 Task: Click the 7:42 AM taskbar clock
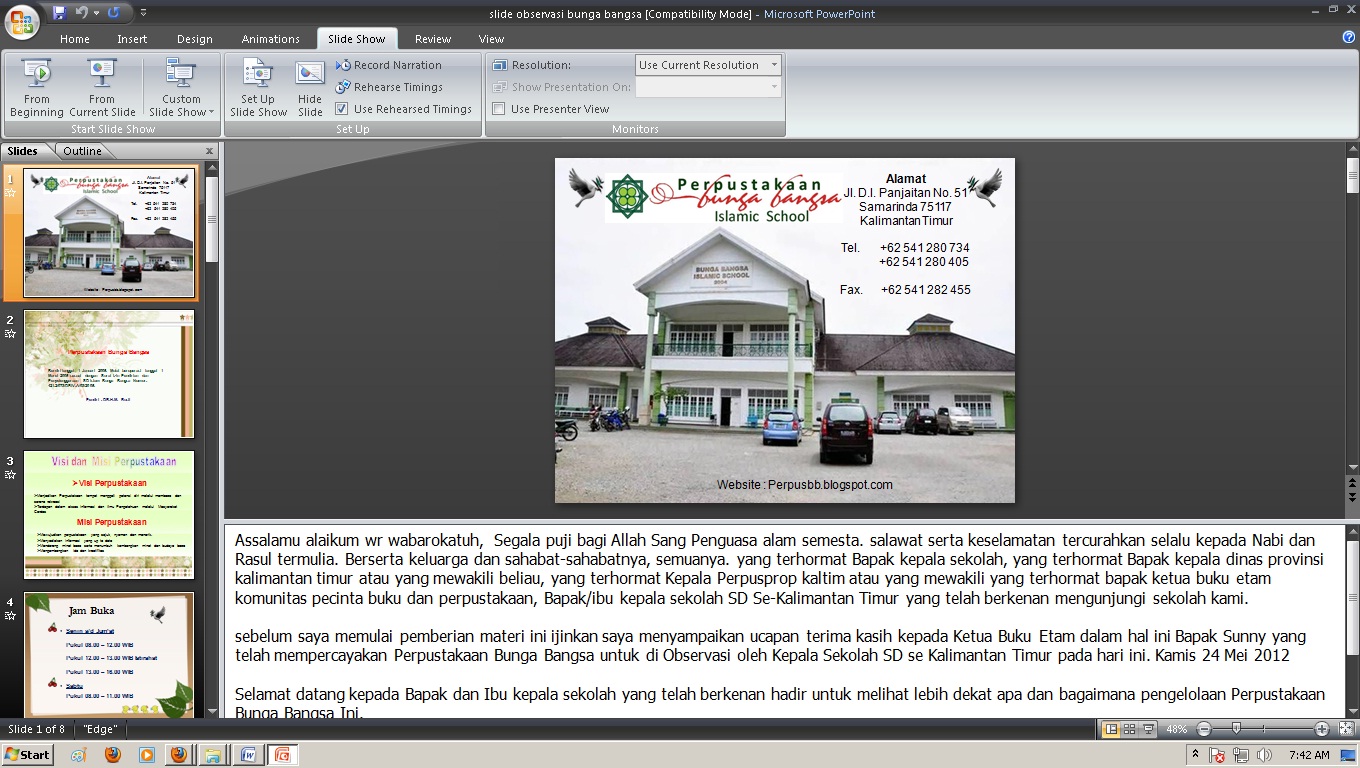pyautogui.click(x=1309, y=755)
